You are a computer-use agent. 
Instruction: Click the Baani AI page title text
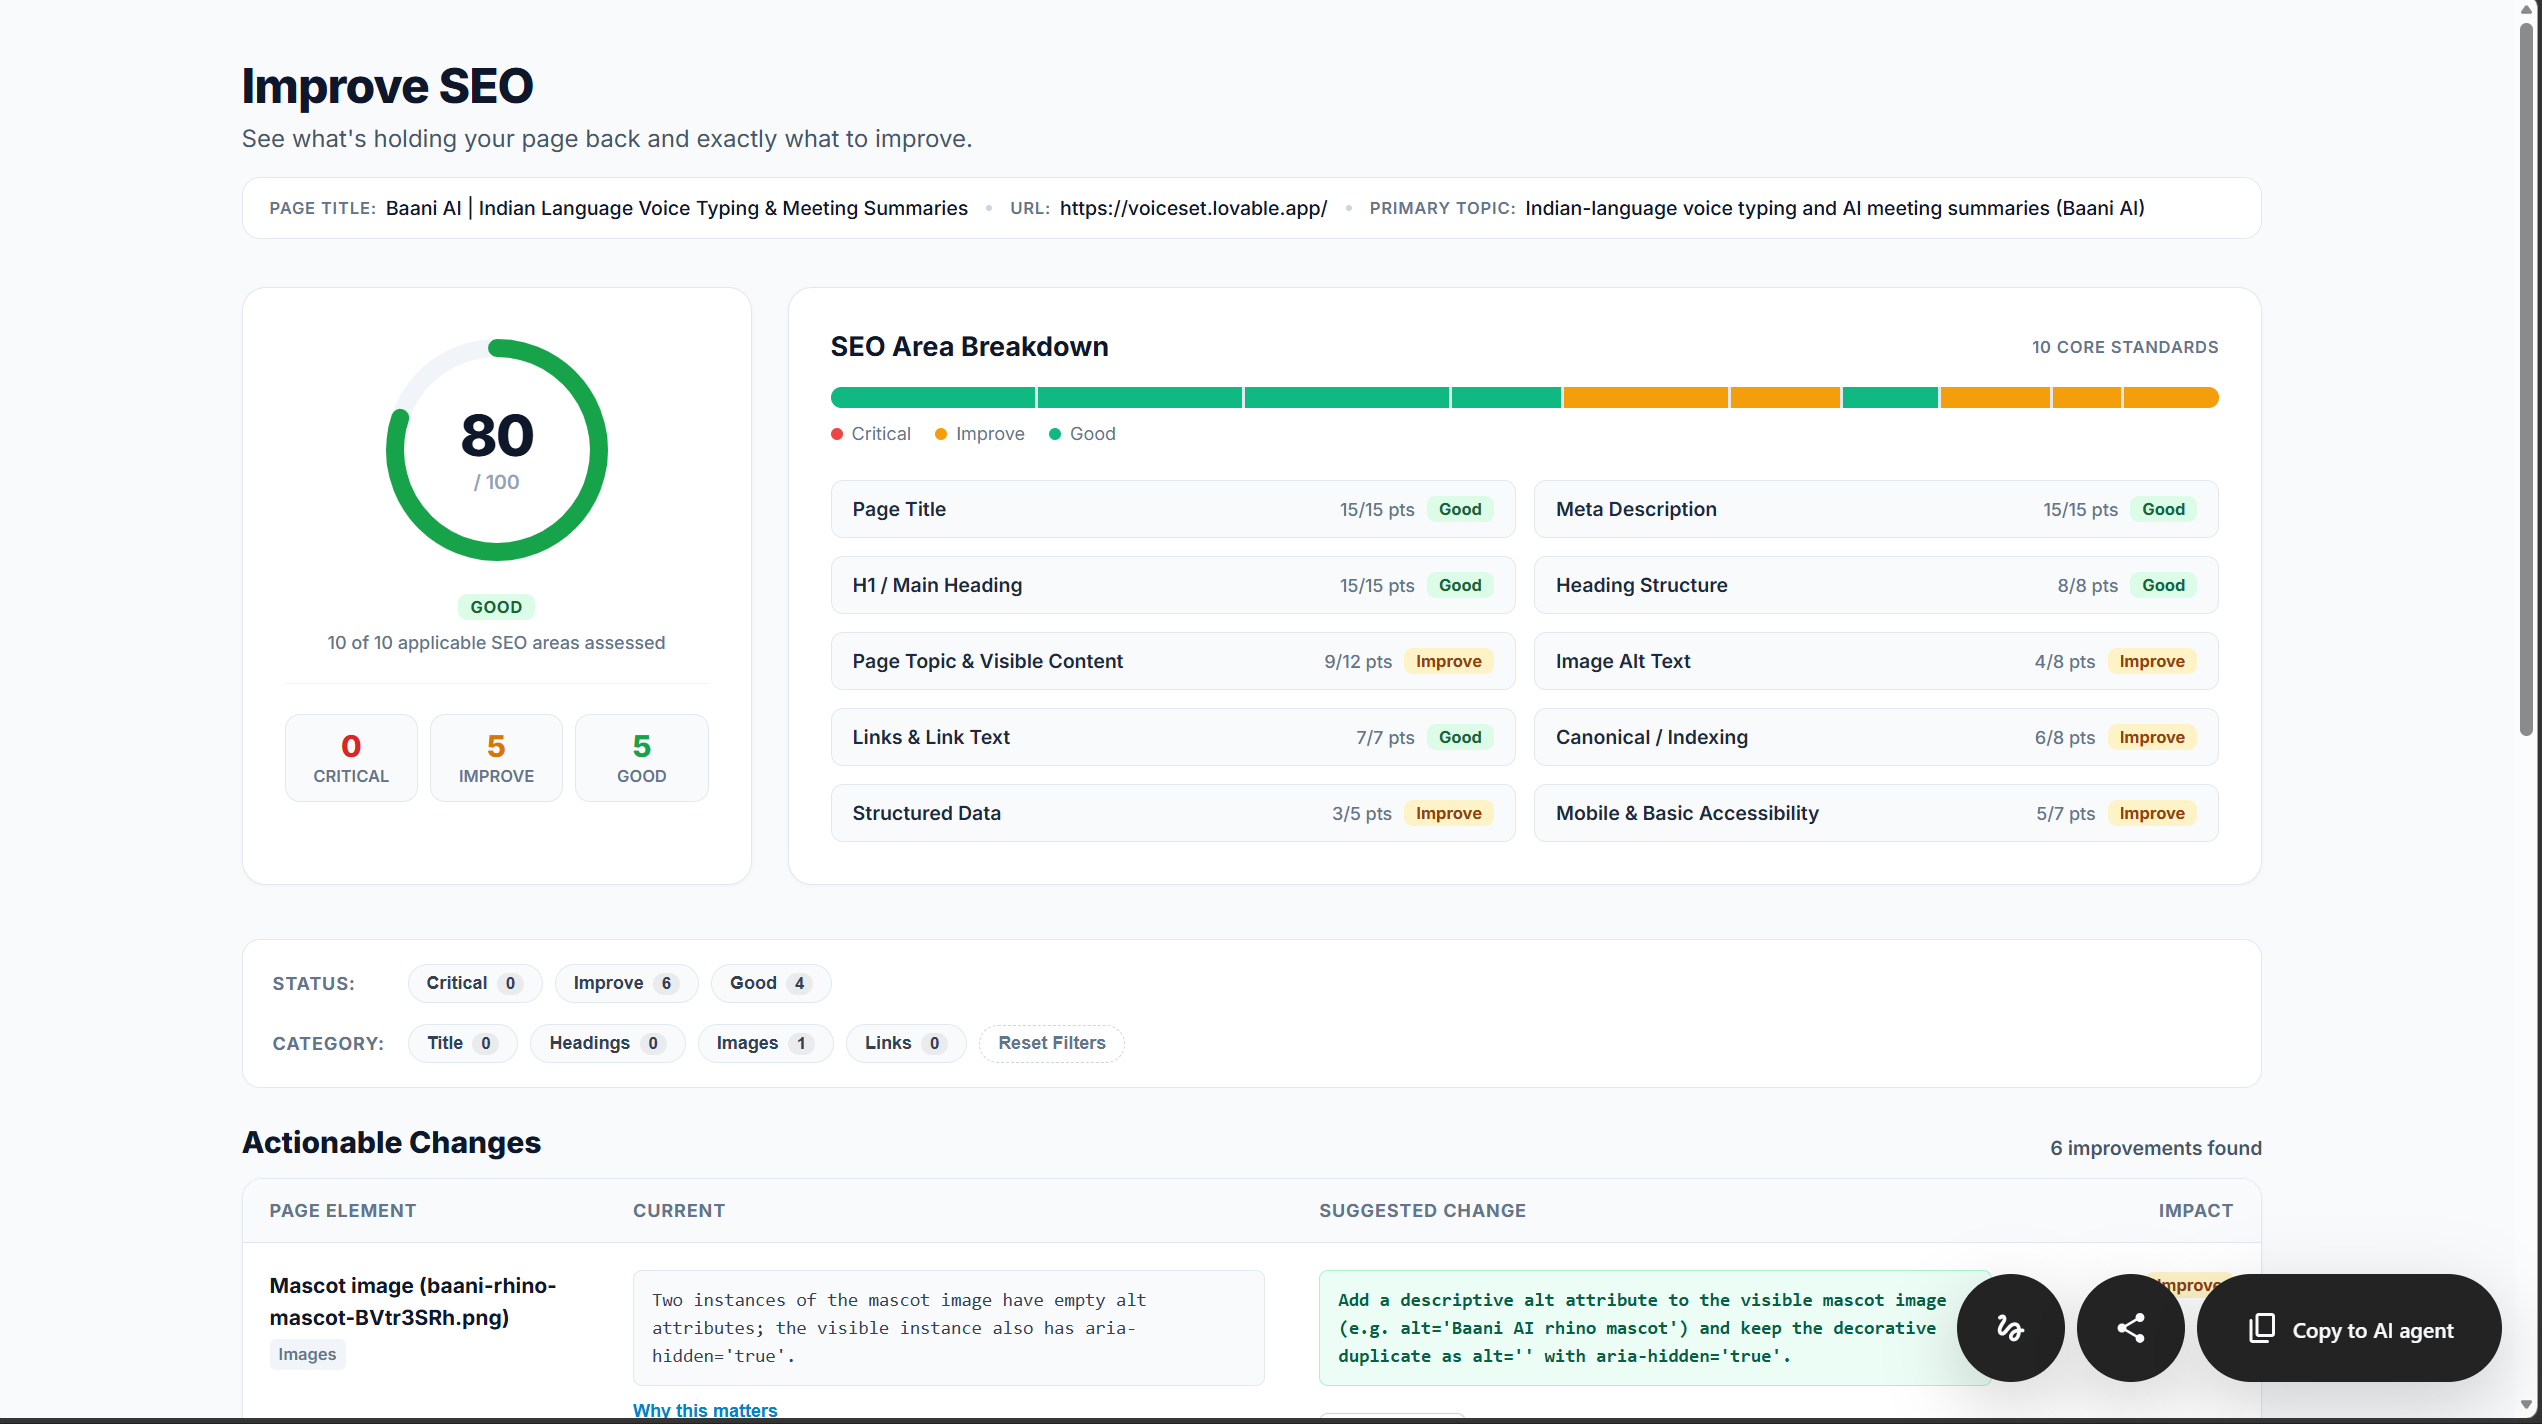677,208
